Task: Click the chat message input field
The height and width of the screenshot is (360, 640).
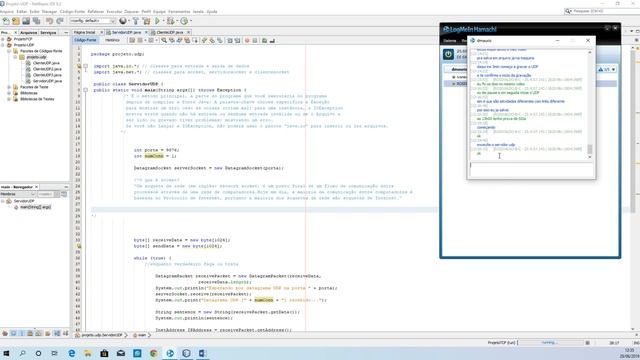Action: pyautogui.click(x=531, y=169)
